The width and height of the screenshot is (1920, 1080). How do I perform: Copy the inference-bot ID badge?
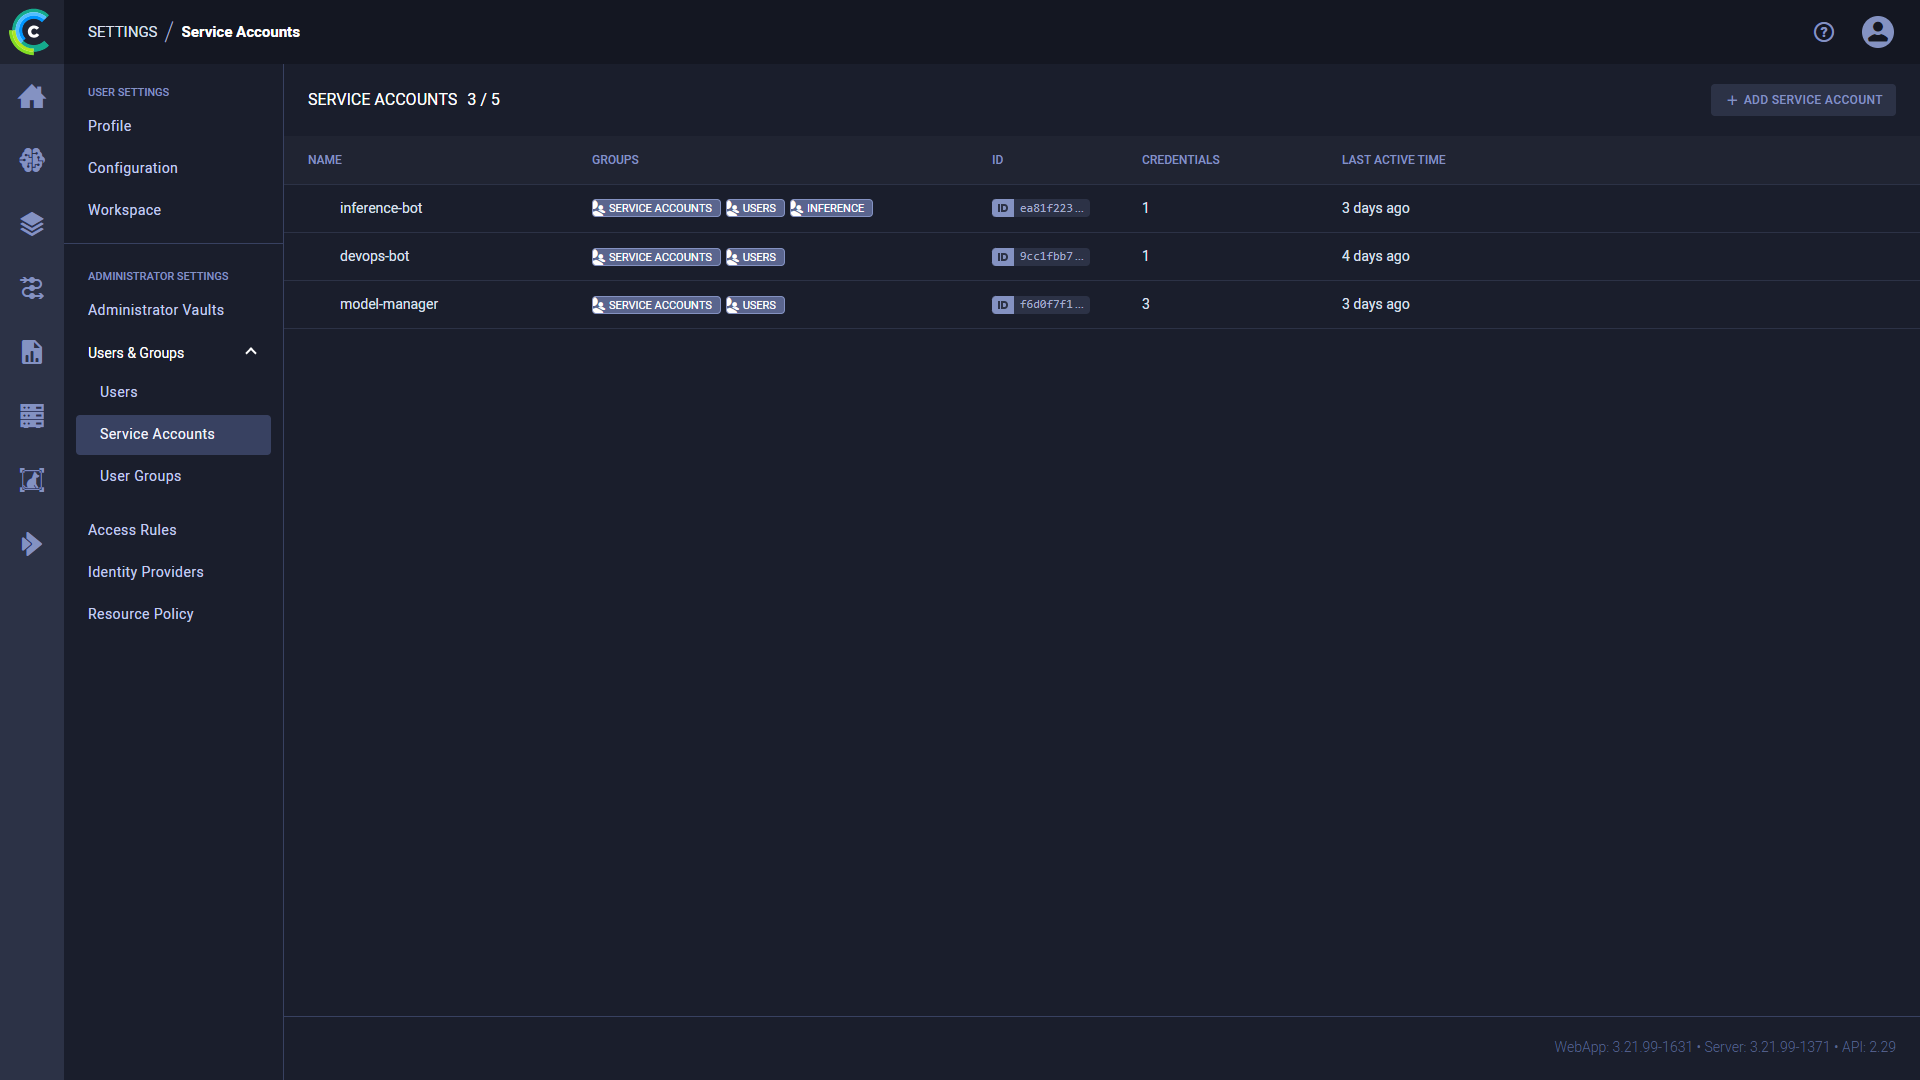coord(1040,208)
